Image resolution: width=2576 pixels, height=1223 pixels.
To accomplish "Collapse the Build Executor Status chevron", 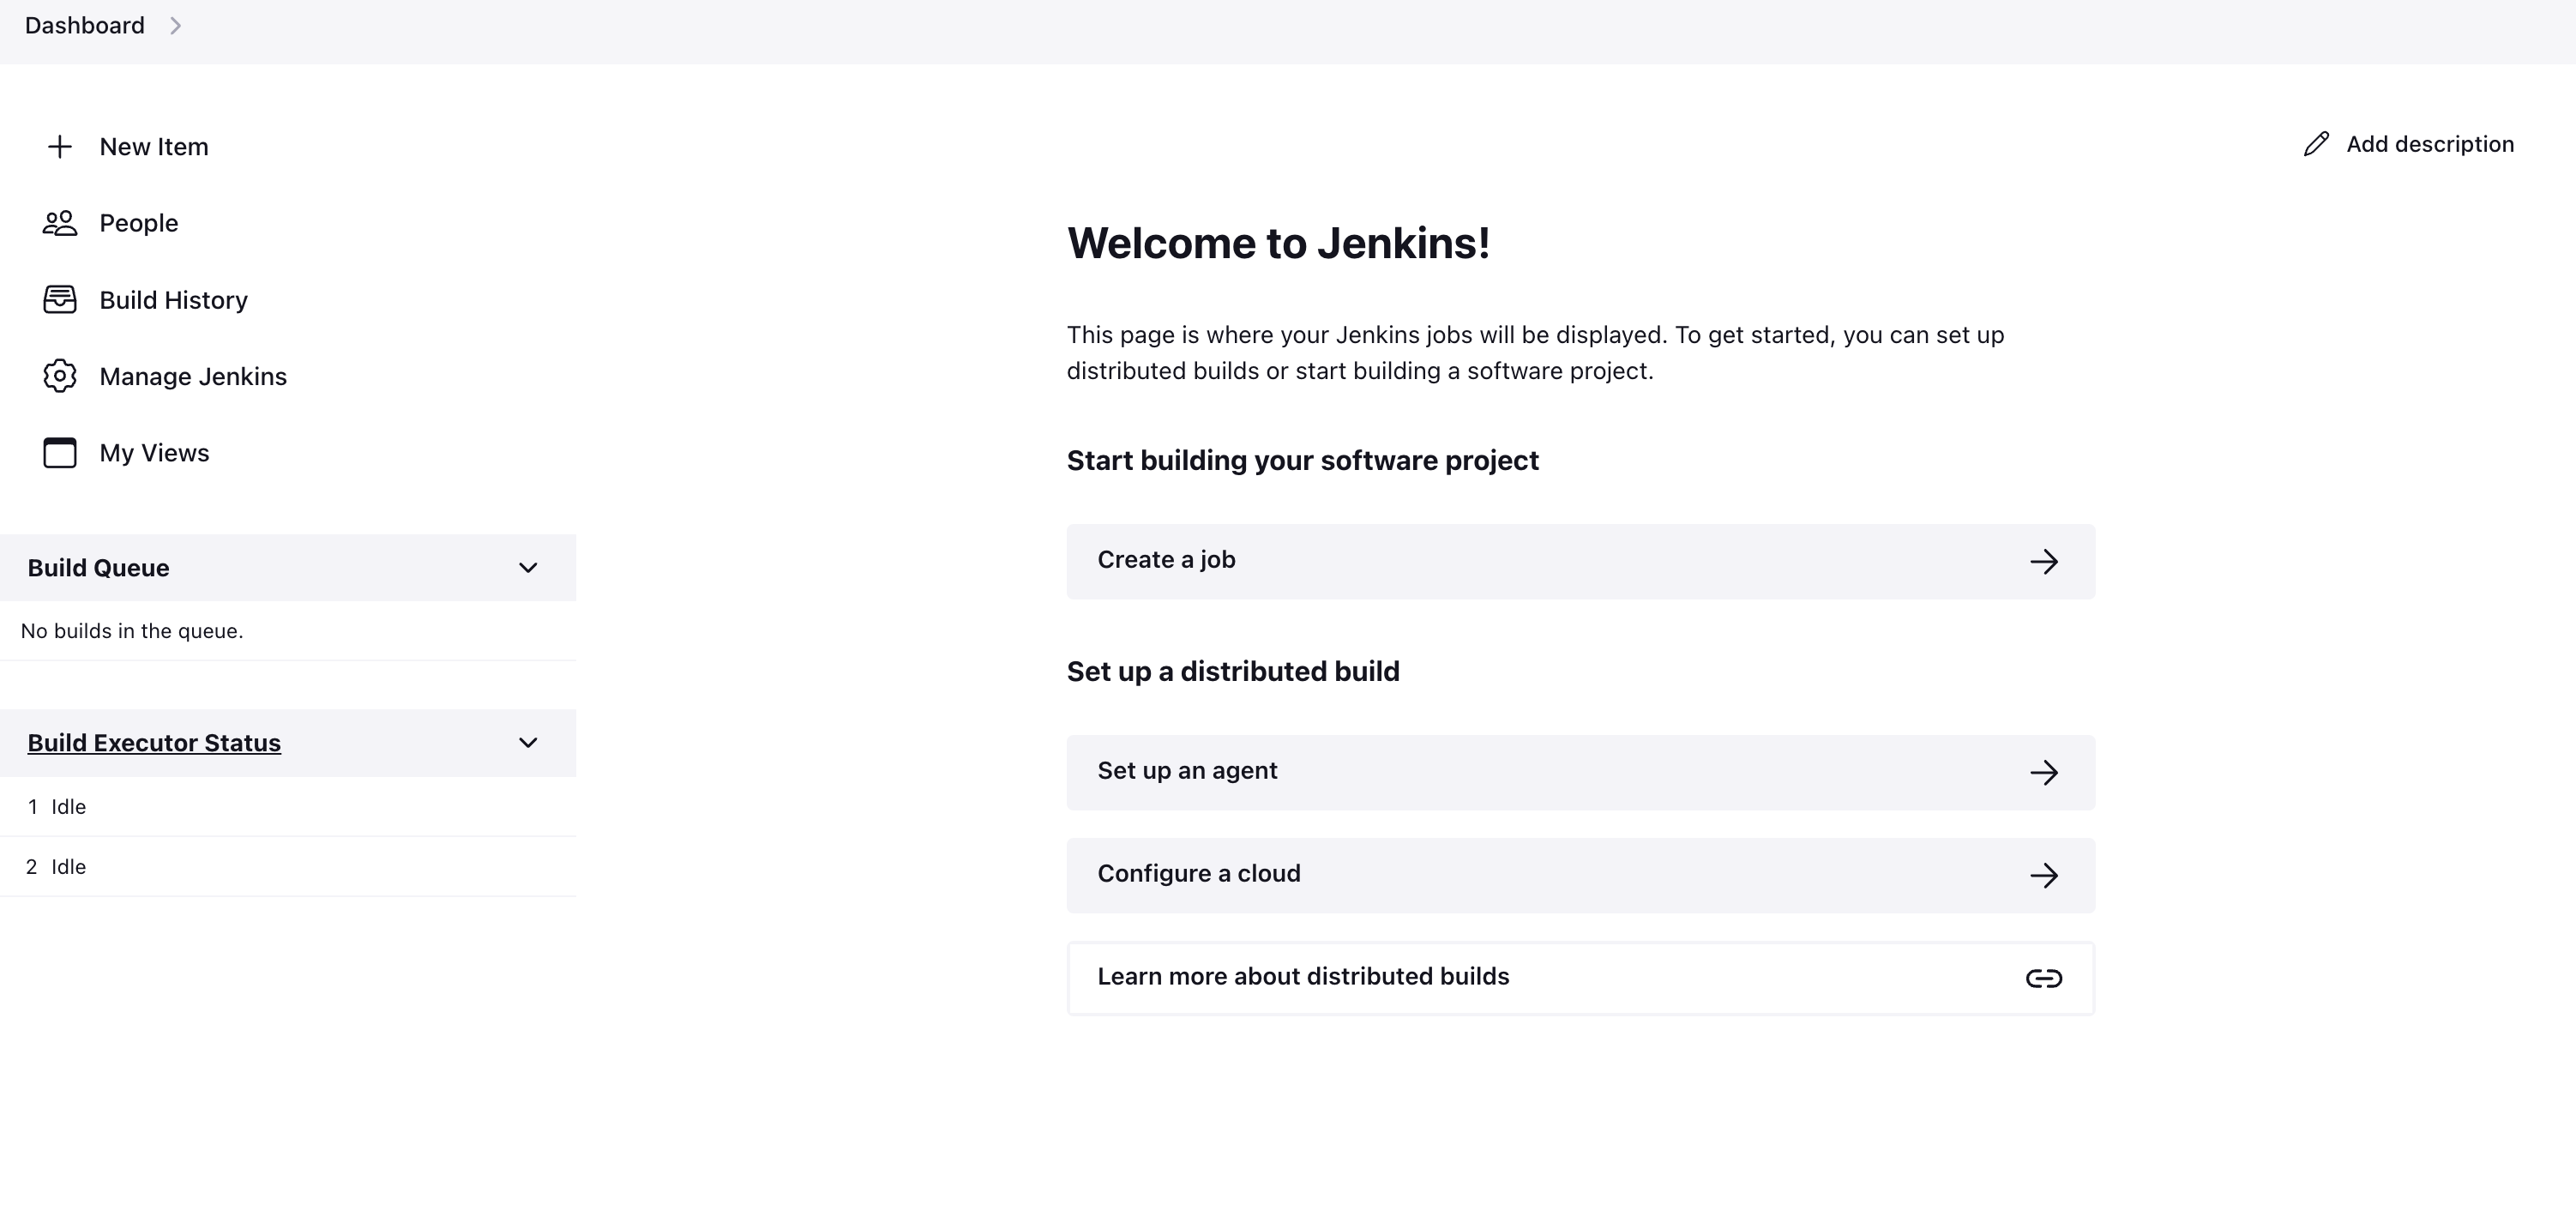I will coord(528,743).
